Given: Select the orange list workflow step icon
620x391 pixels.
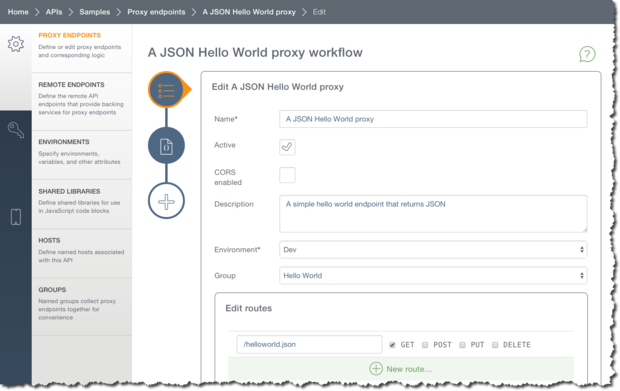Looking at the screenshot, I should click(x=166, y=90).
